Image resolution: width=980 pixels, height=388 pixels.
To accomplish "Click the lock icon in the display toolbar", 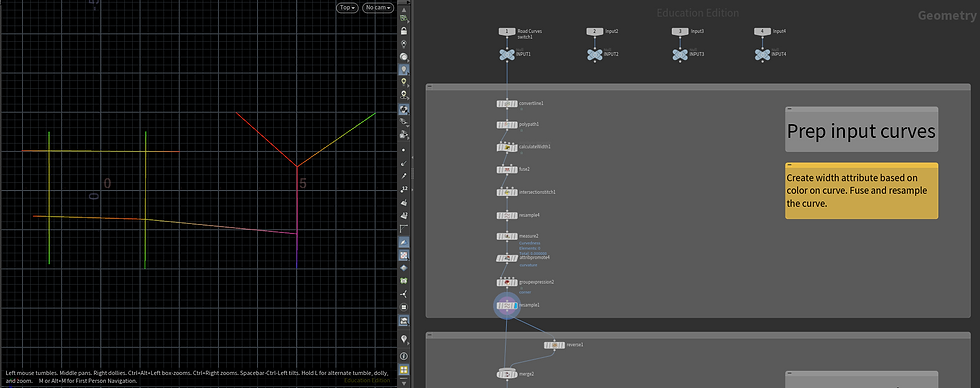I will (404, 31).
